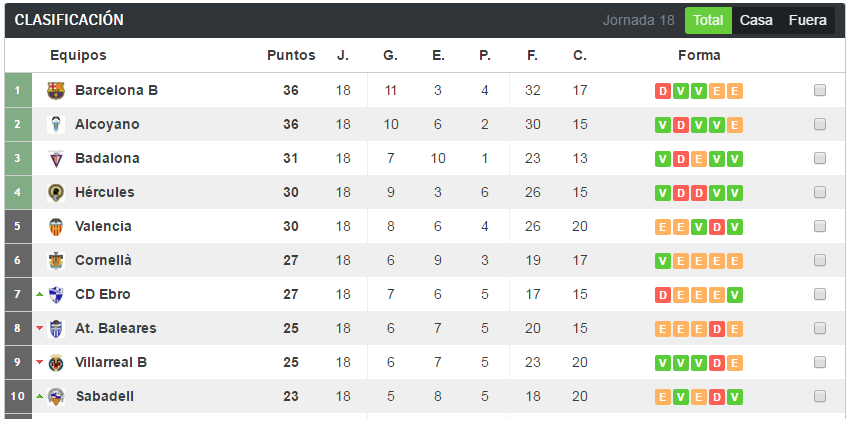Open the CD Ebro team link
Screen dimensions: 852x428
coord(102,295)
